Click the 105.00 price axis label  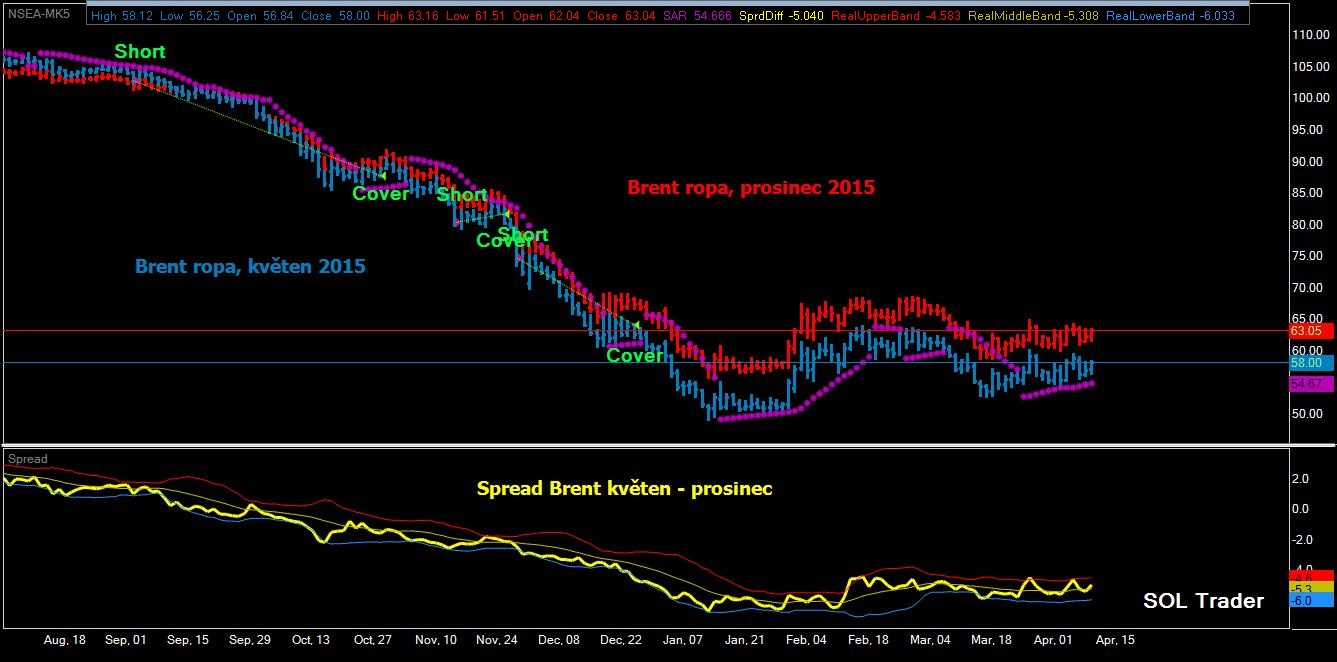coord(1311,67)
